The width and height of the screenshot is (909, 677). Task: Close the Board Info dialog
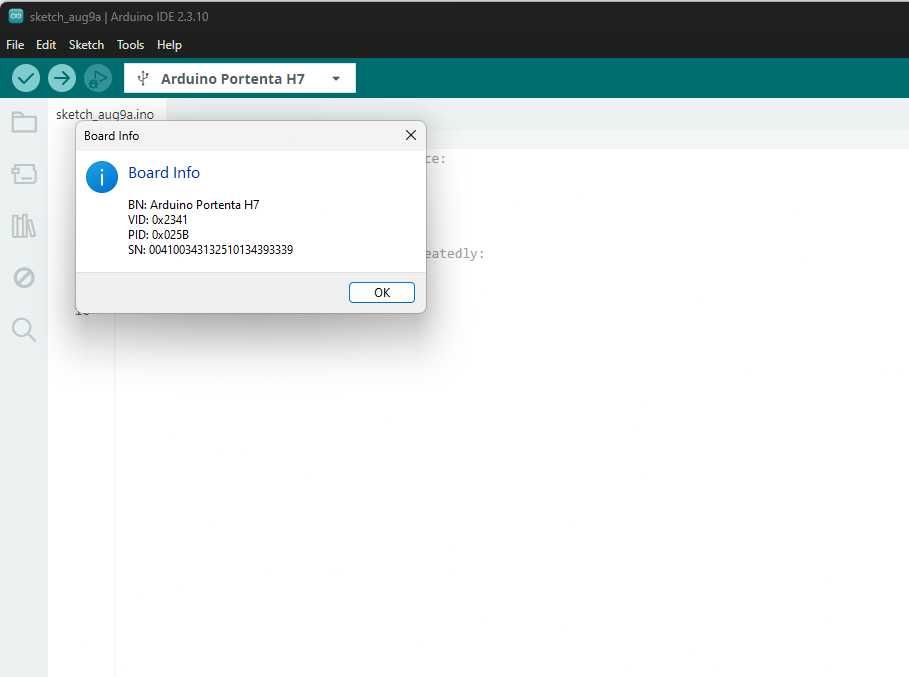pos(410,135)
